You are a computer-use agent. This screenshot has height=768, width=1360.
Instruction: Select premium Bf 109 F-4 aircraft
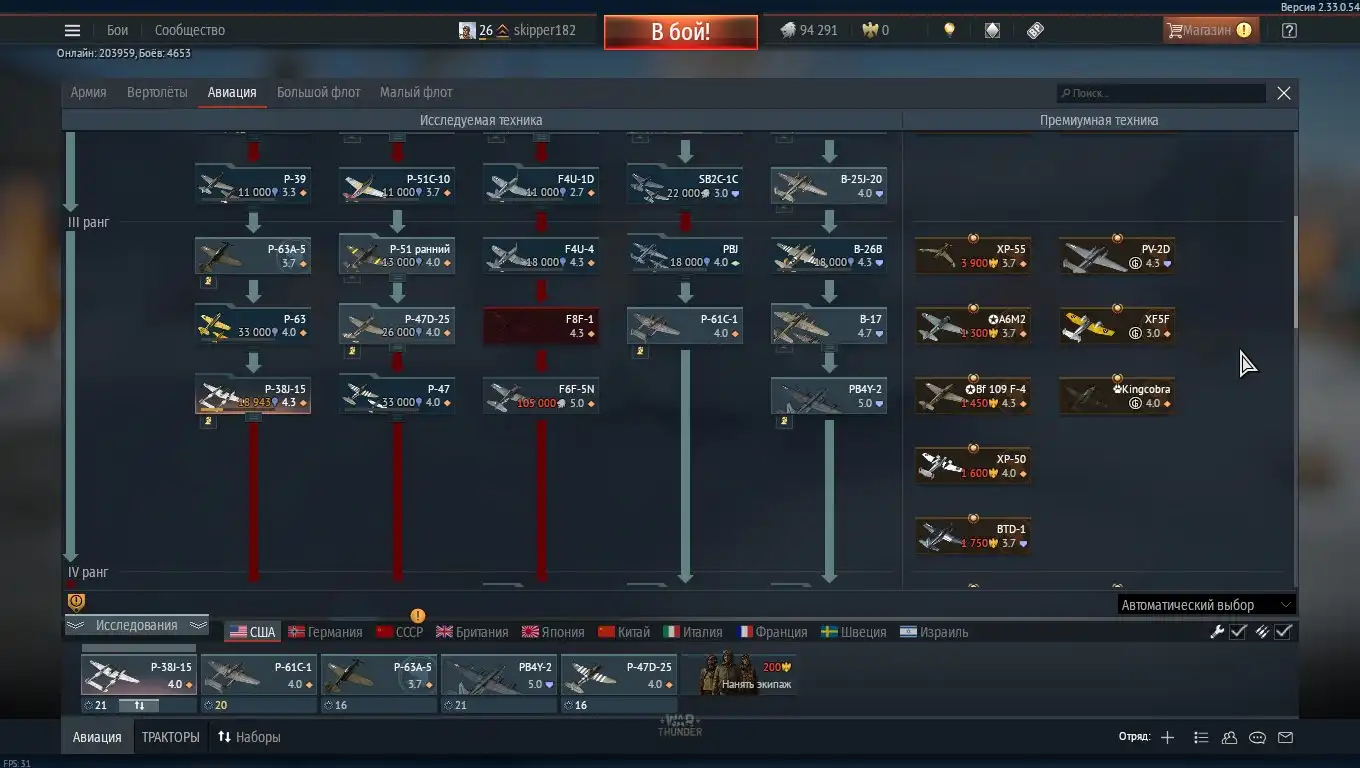click(x=973, y=396)
